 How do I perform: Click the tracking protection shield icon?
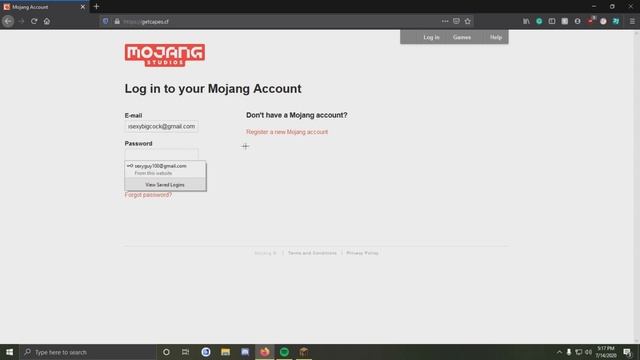[x=106, y=21]
